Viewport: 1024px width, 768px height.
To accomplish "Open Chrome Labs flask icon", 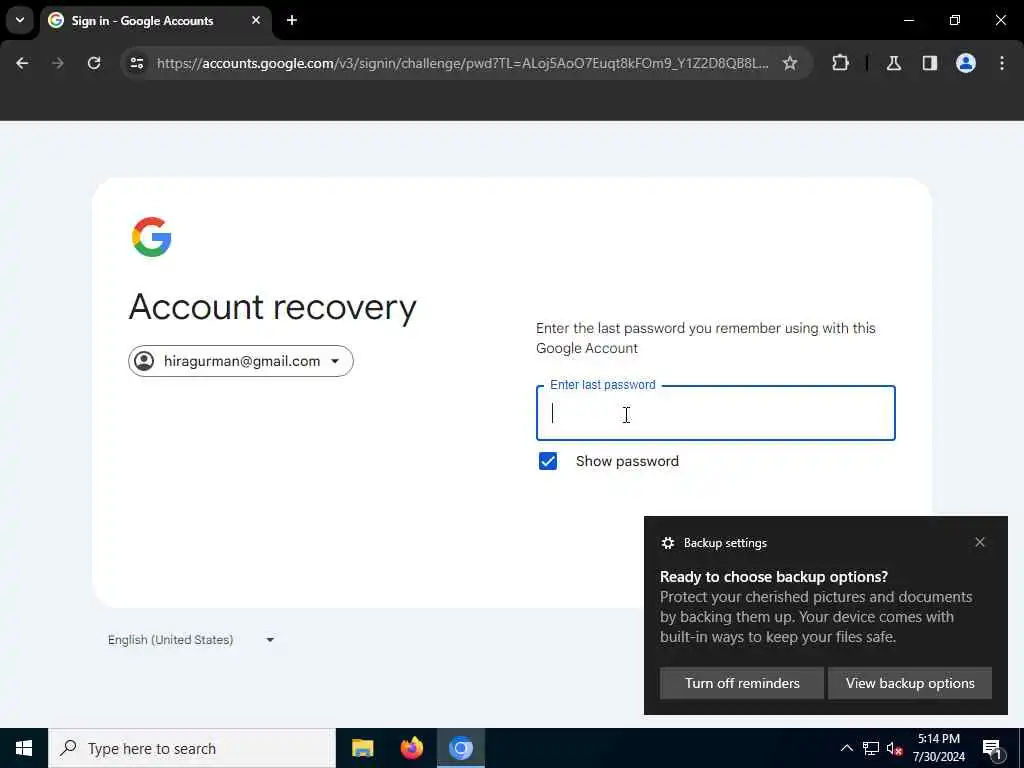I will pyautogui.click(x=894, y=63).
